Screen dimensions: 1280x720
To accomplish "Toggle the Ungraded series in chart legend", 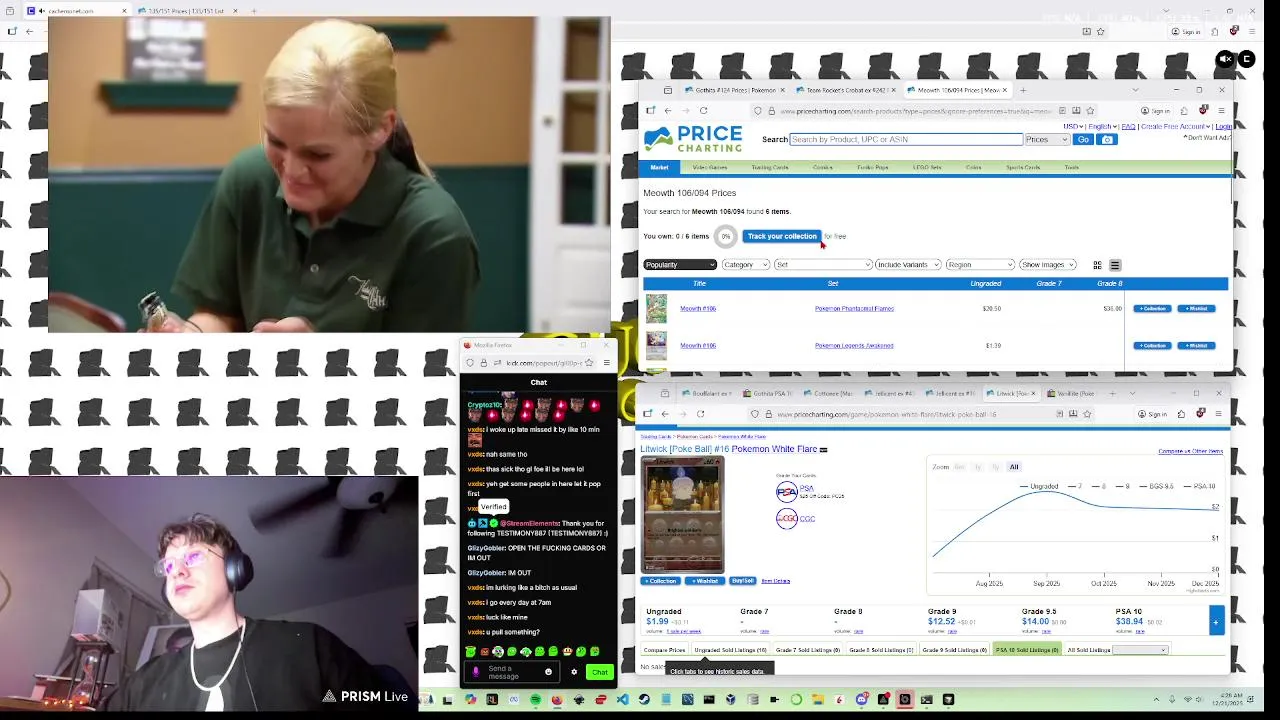I will pyautogui.click(x=1040, y=486).
